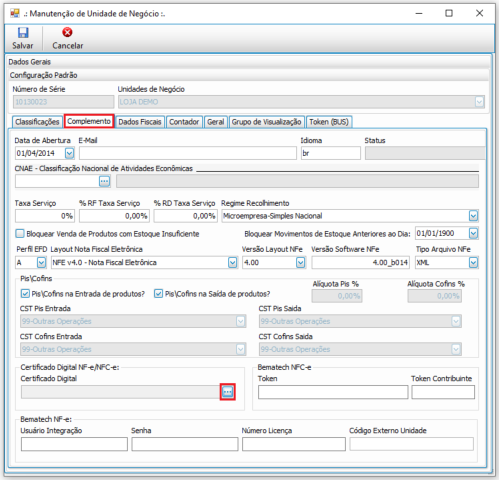Viewport: 499px width, 480px height.
Task: Click the Alíquota Pis % field
Action: coord(337,296)
